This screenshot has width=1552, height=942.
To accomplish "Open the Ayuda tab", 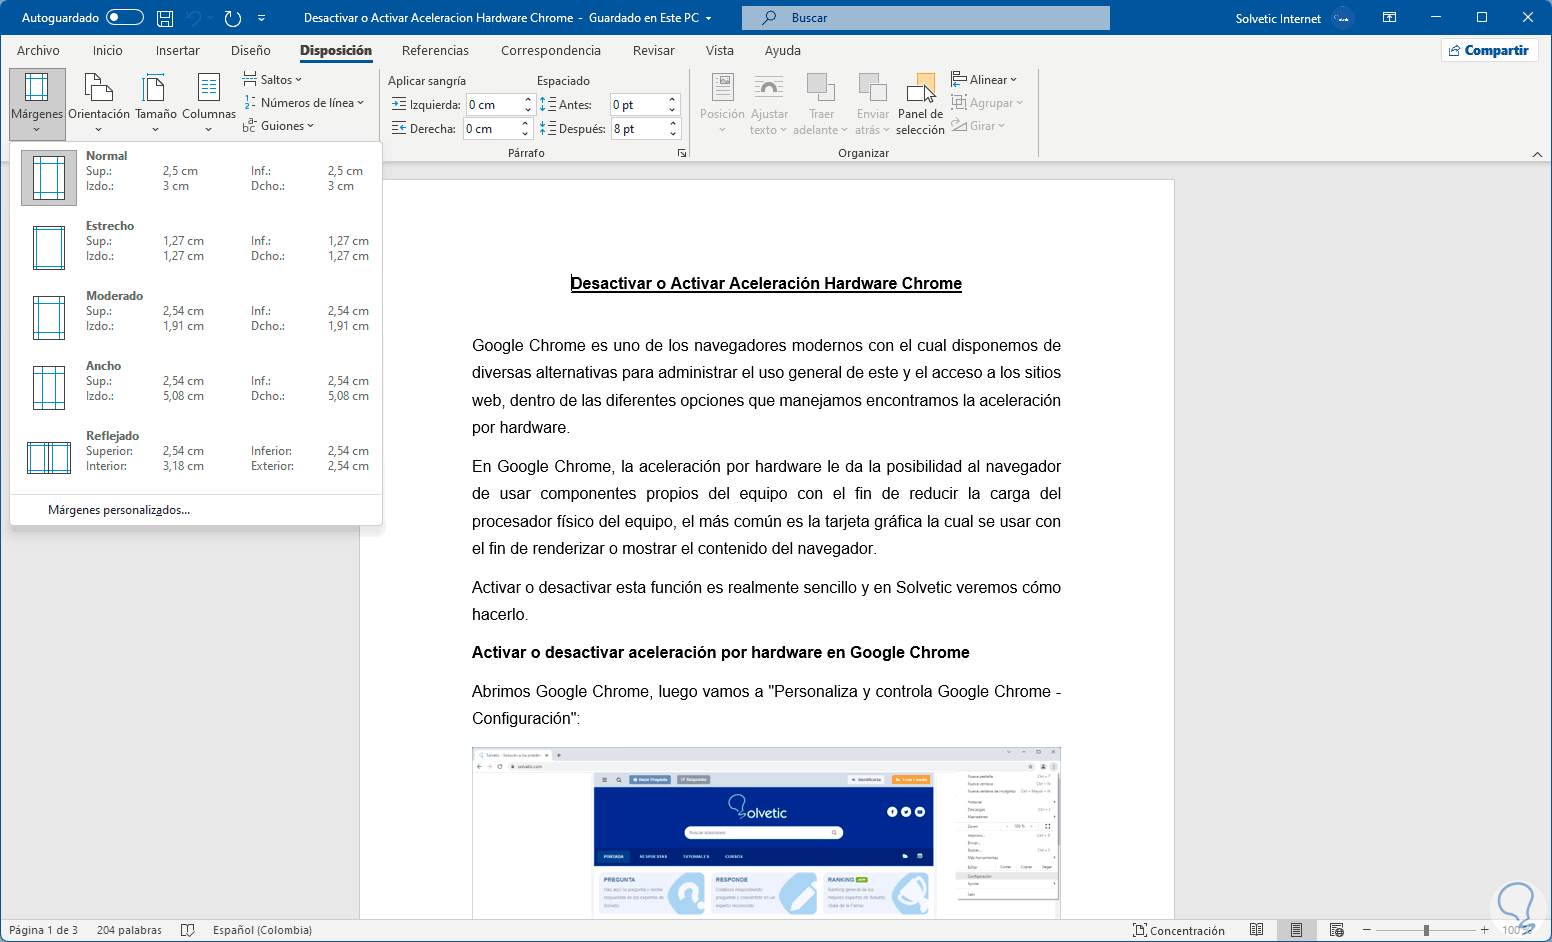I will point(783,50).
